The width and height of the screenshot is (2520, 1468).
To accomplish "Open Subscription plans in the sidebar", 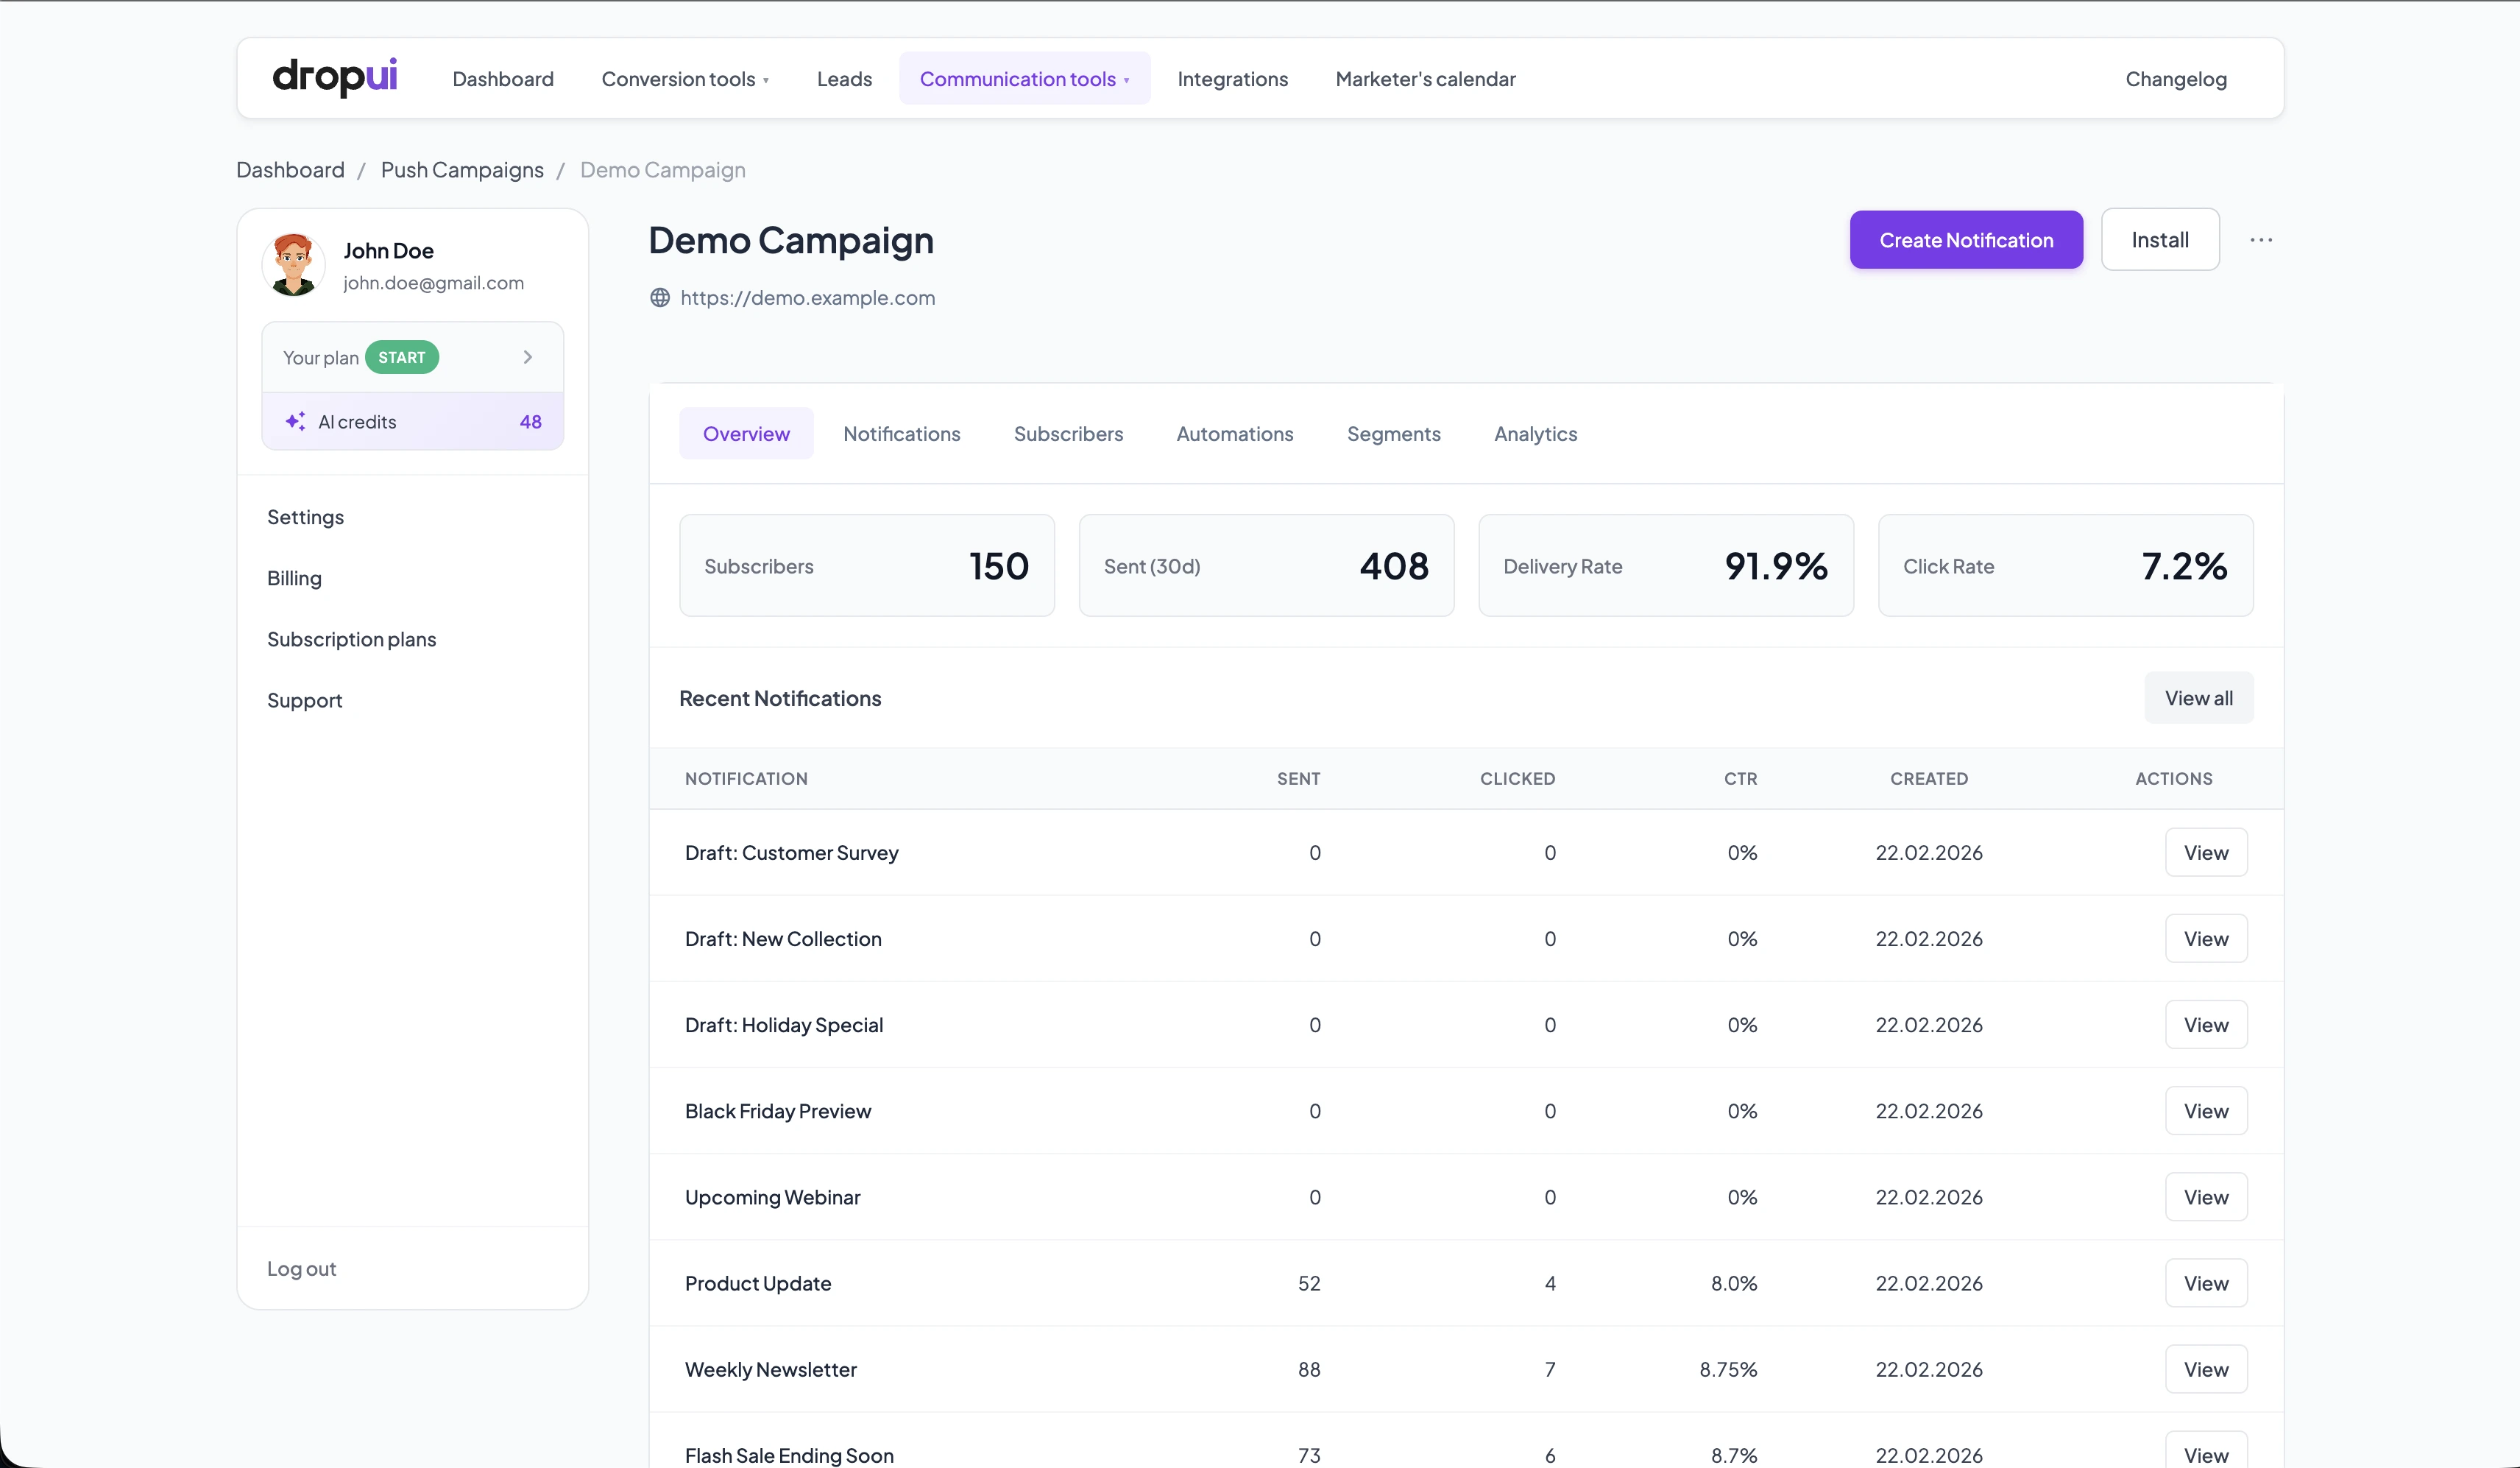I will point(351,639).
